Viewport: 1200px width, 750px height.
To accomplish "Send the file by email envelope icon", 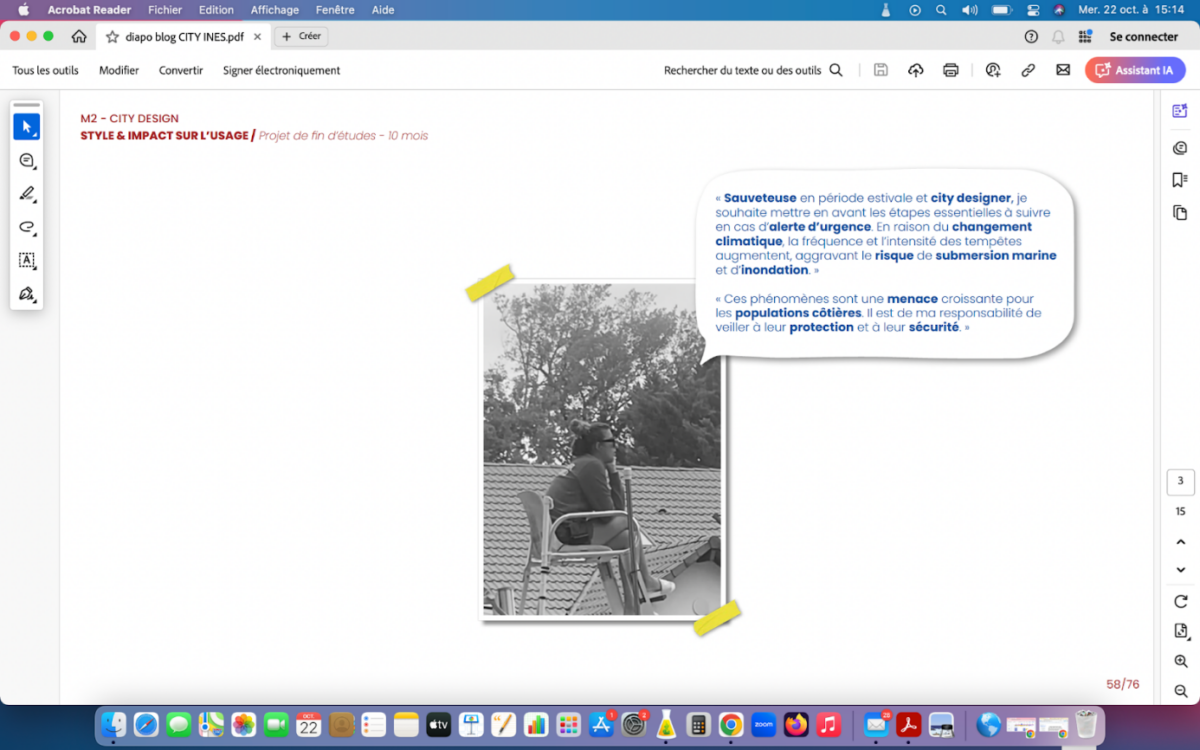I will [1063, 70].
